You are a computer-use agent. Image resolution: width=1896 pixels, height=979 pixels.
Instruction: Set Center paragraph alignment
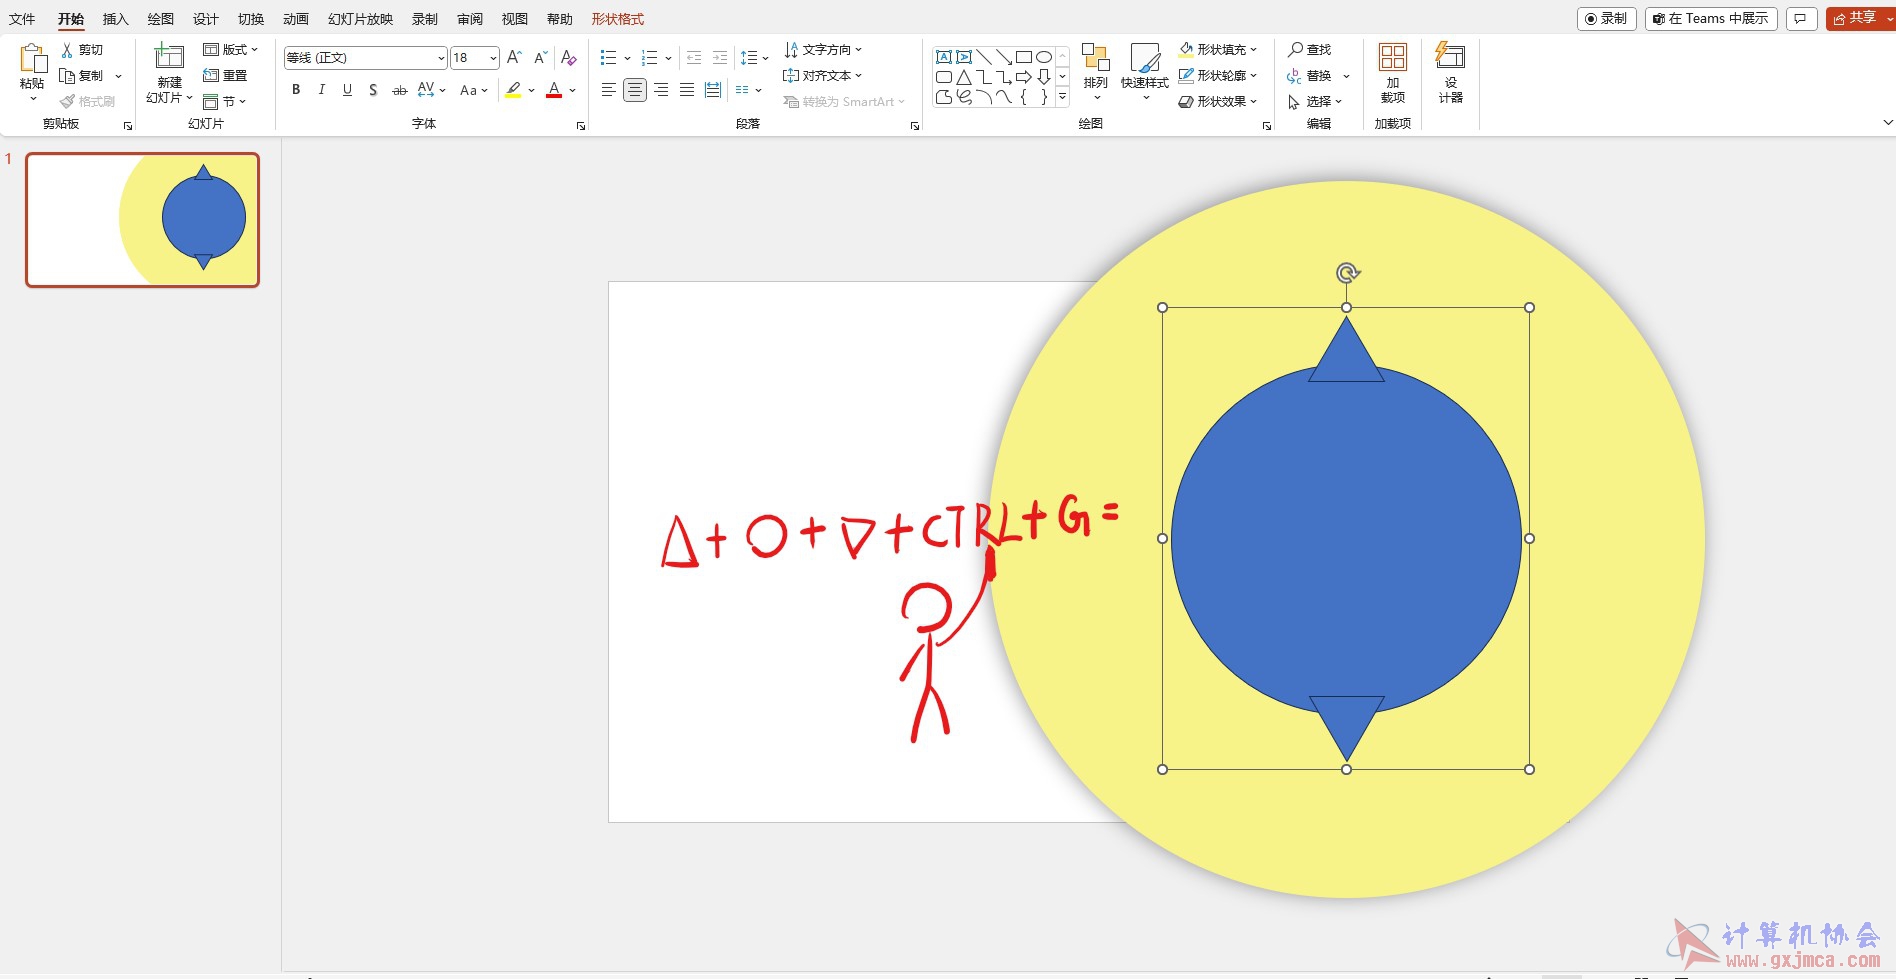[634, 90]
